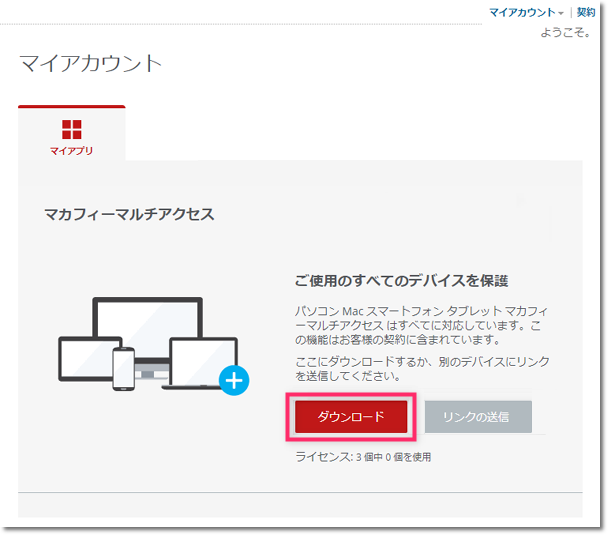Click the ご使用のすべてのデバイスを保護 heading
The height and width of the screenshot is (535, 608).
point(401,281)
